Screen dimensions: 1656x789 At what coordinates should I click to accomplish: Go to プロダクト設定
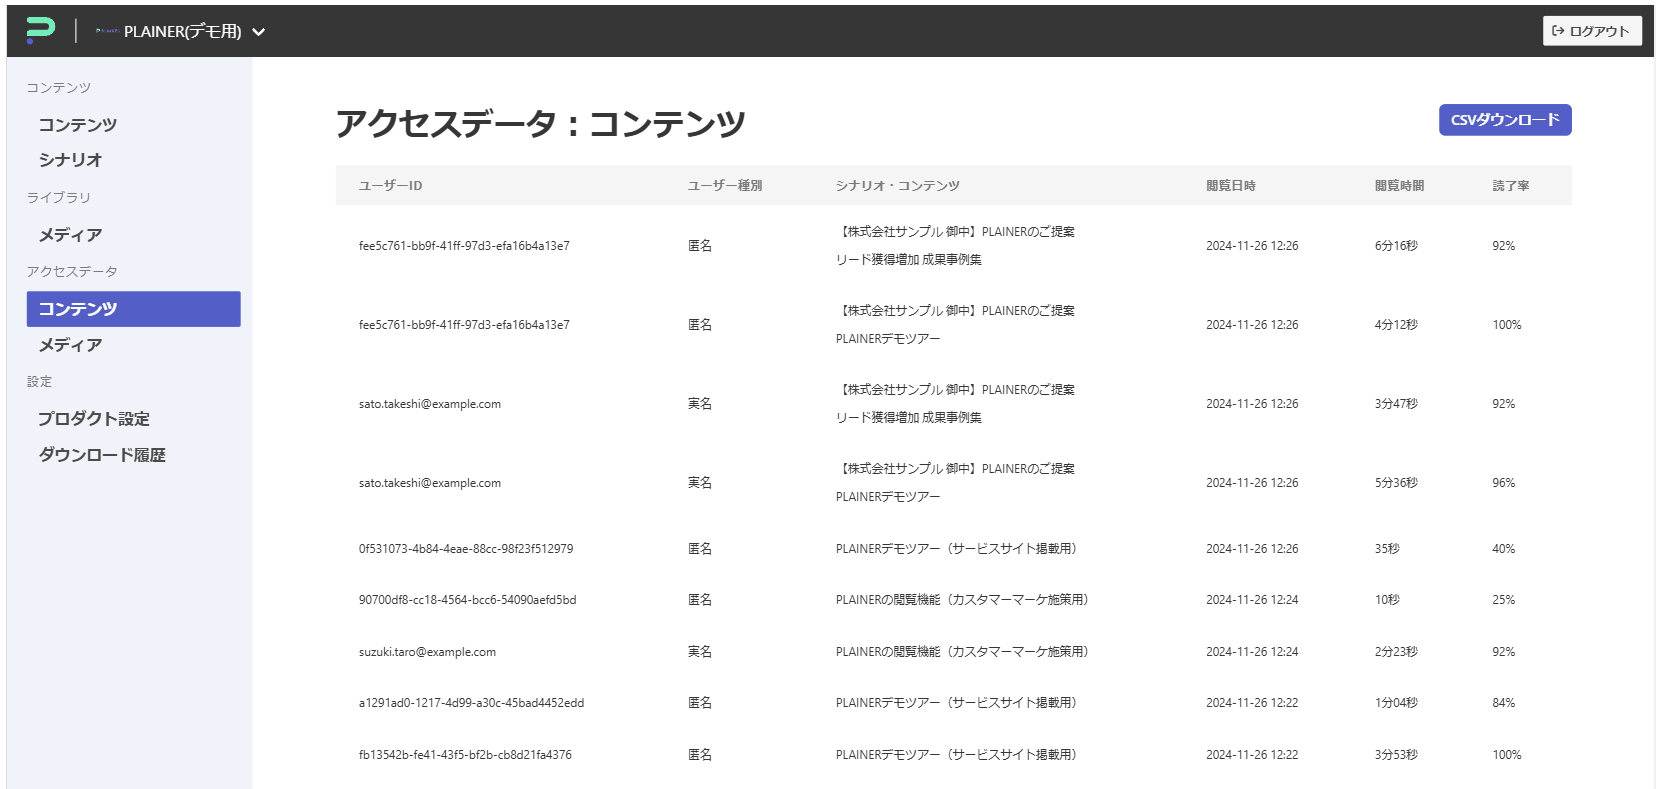pos(94,419)
